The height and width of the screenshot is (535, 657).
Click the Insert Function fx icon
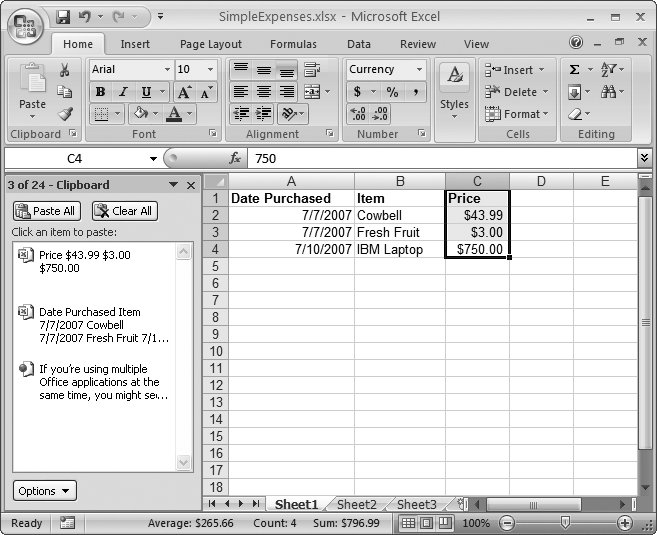(235, 158)
